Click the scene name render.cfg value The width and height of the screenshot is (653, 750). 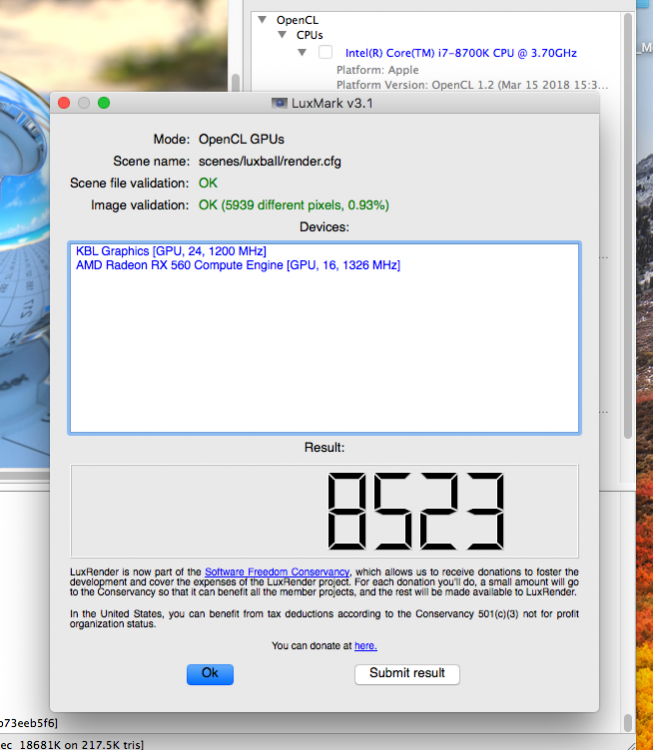coord(270,161)
